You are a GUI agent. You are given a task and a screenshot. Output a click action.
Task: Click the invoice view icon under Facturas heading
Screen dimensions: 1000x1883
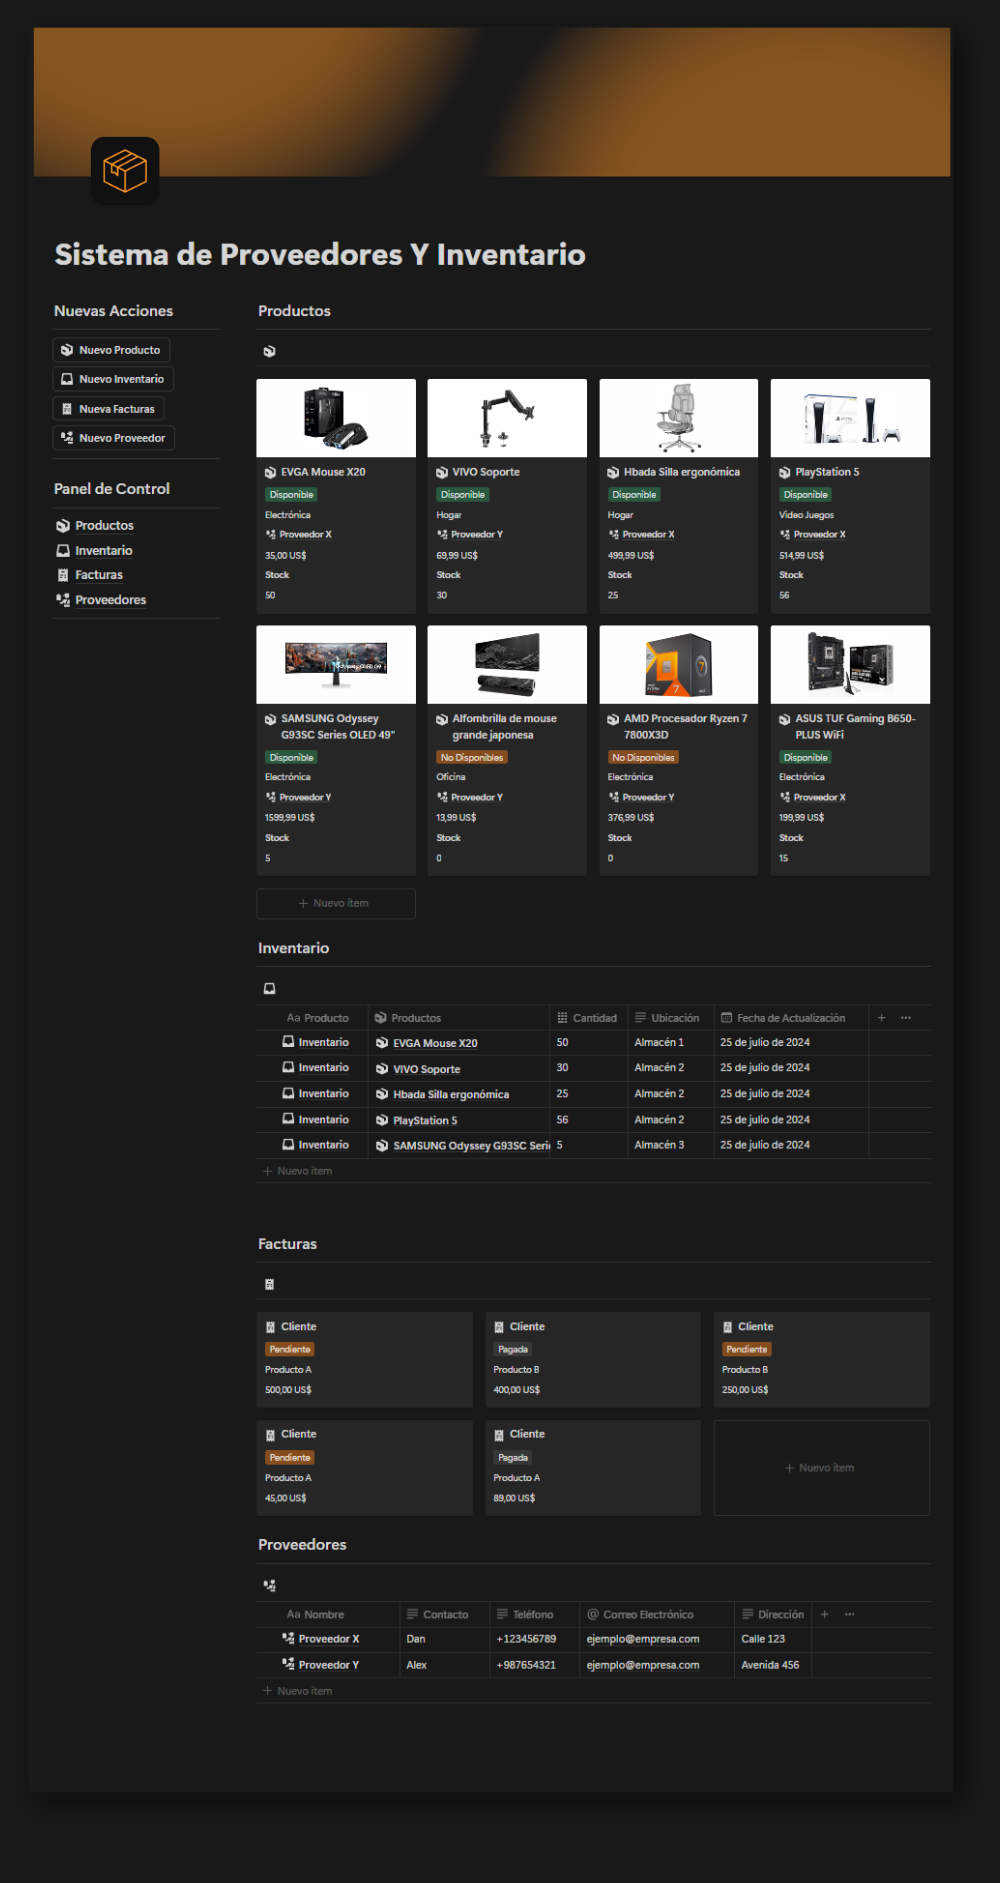269,1284
